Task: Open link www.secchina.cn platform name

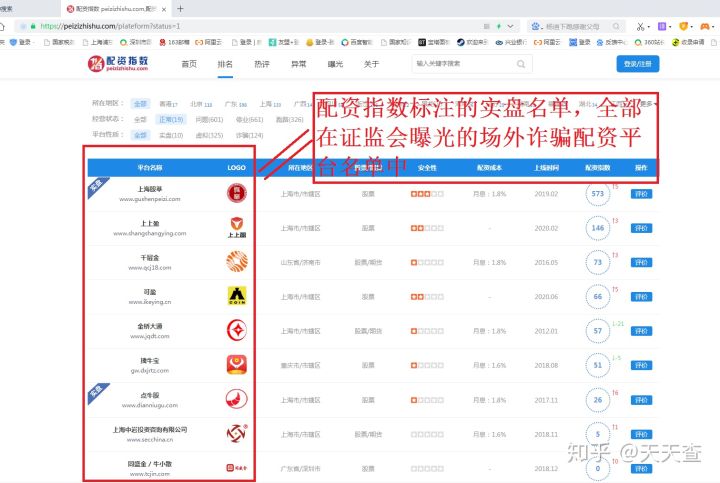Action: [150, 439]
